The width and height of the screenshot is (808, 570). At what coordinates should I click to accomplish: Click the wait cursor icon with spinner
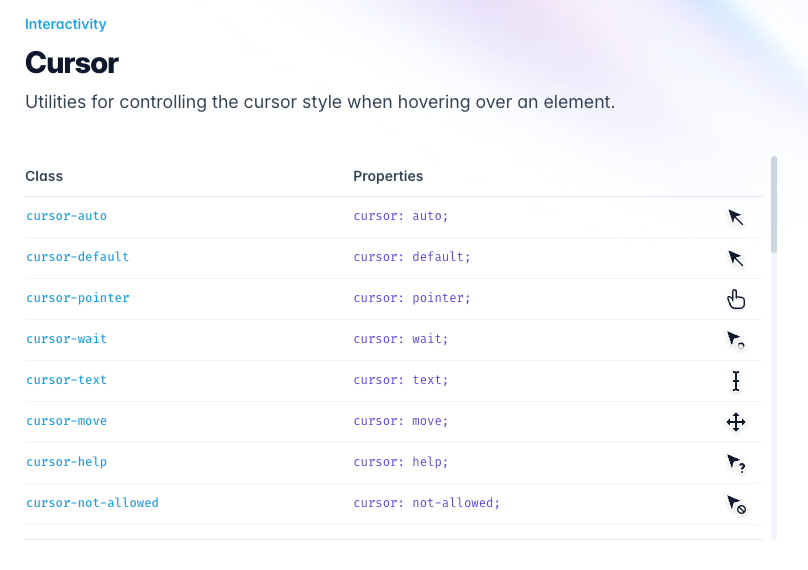tap(736, 340)
